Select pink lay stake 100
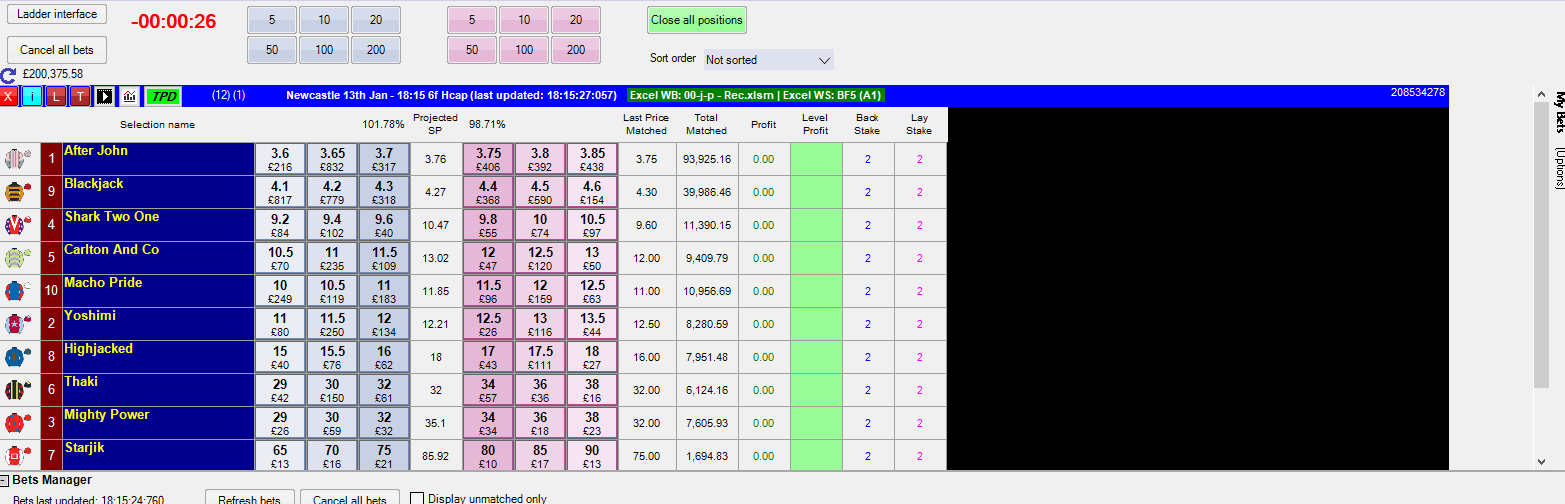The width and height of the screenshot is (1565, 504). tap(524, 50)
